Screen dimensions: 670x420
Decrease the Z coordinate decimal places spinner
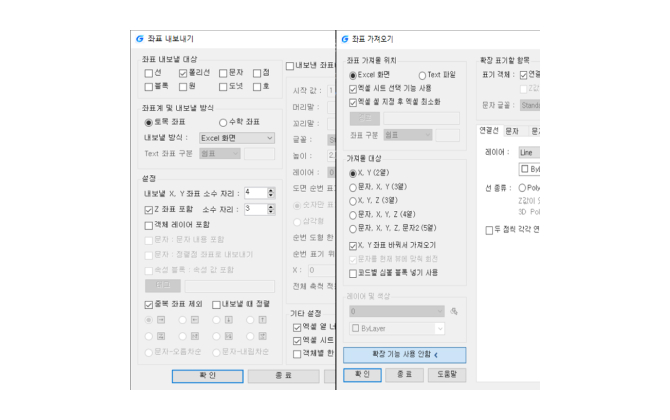tap(272, 212)
